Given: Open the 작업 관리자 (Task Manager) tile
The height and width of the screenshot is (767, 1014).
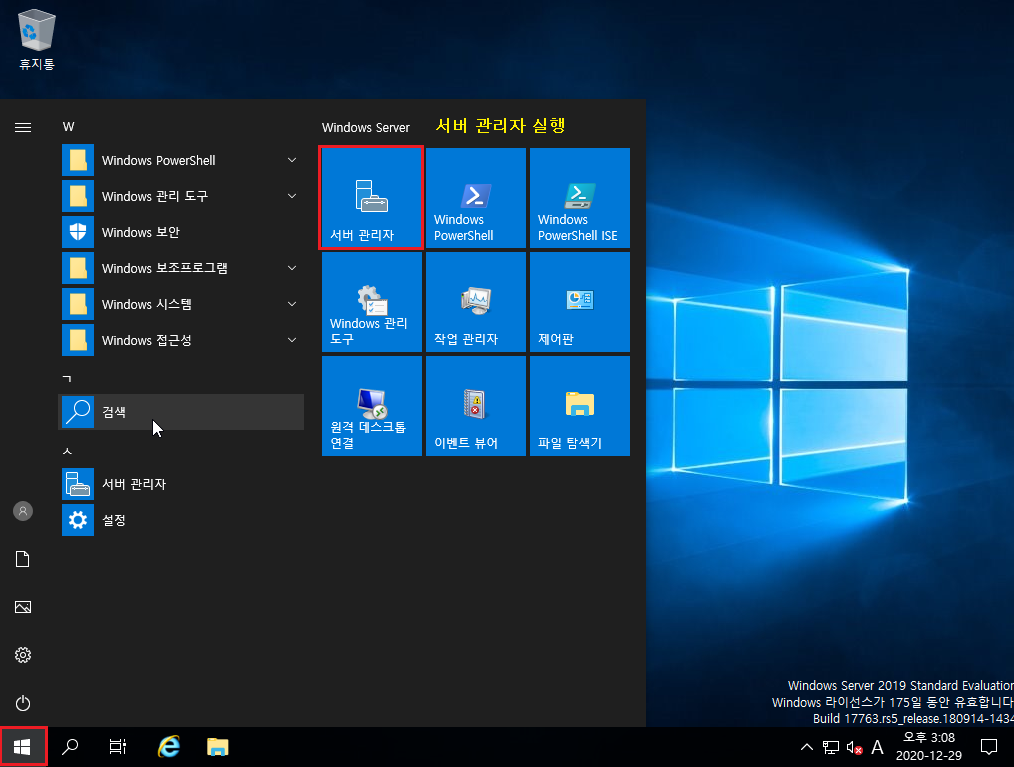Looking at the screenshot, I should (475, 302).
